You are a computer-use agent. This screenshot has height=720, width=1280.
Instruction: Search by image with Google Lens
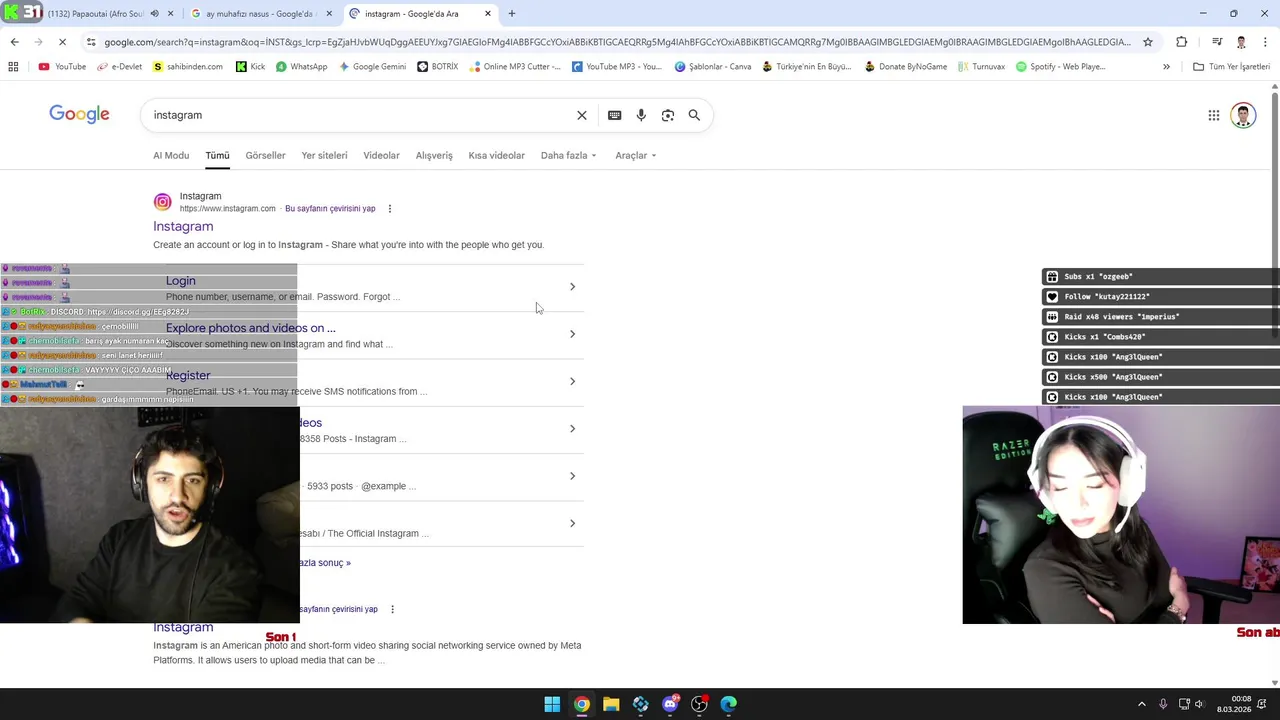pos(668,115)
